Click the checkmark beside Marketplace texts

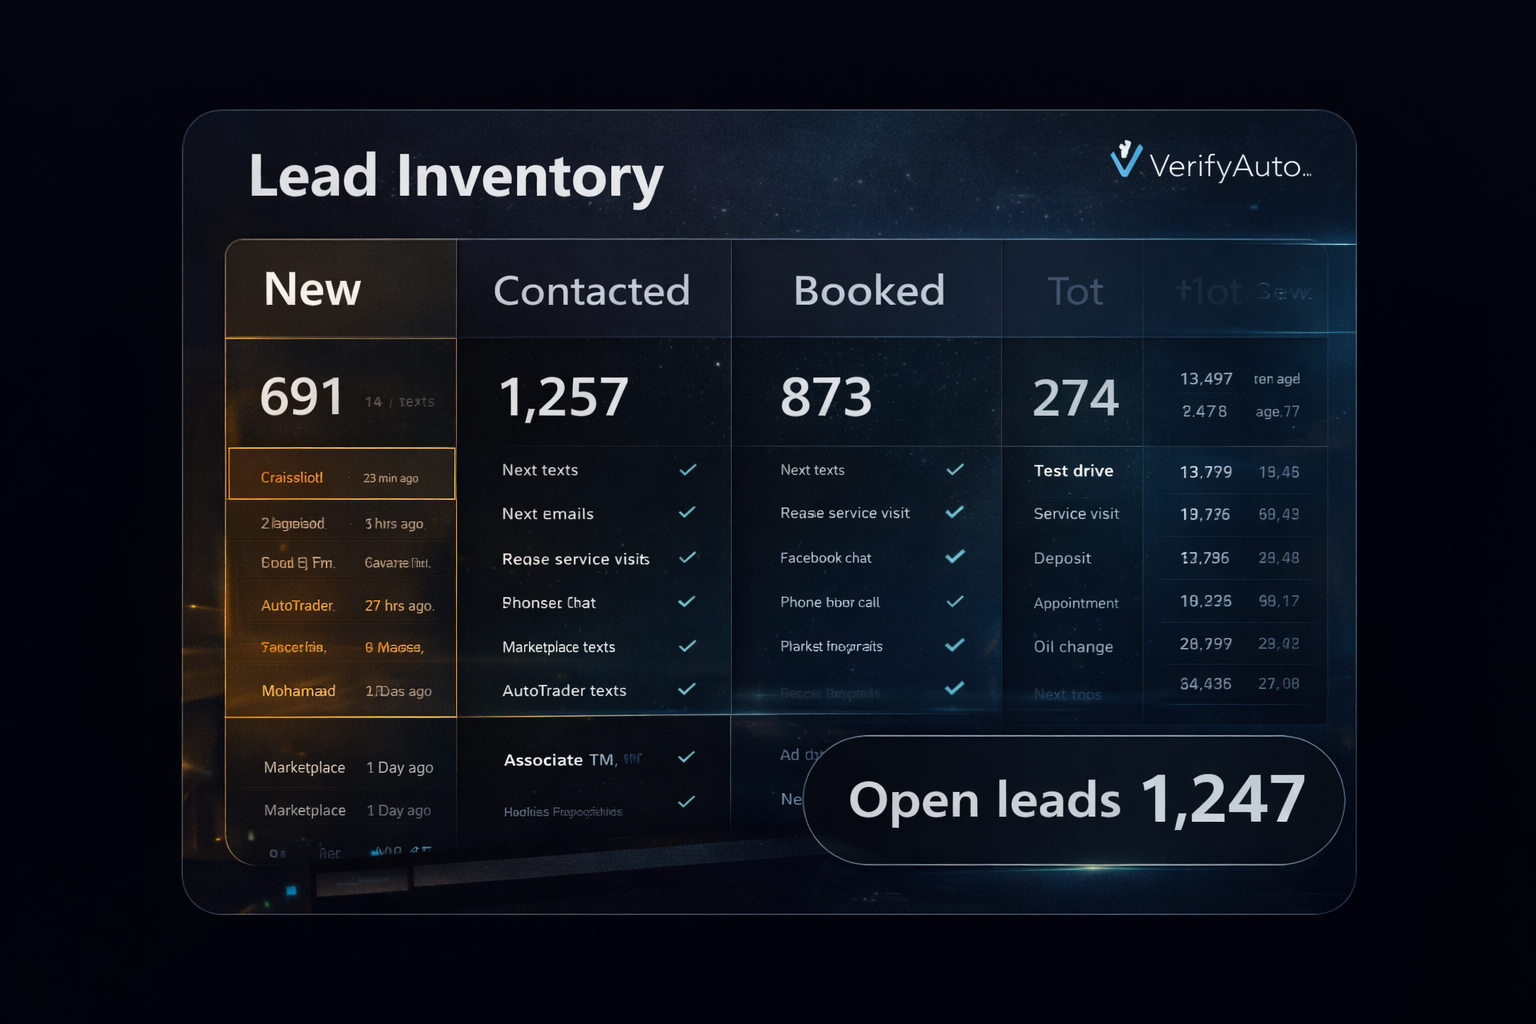tap(687, 646)
